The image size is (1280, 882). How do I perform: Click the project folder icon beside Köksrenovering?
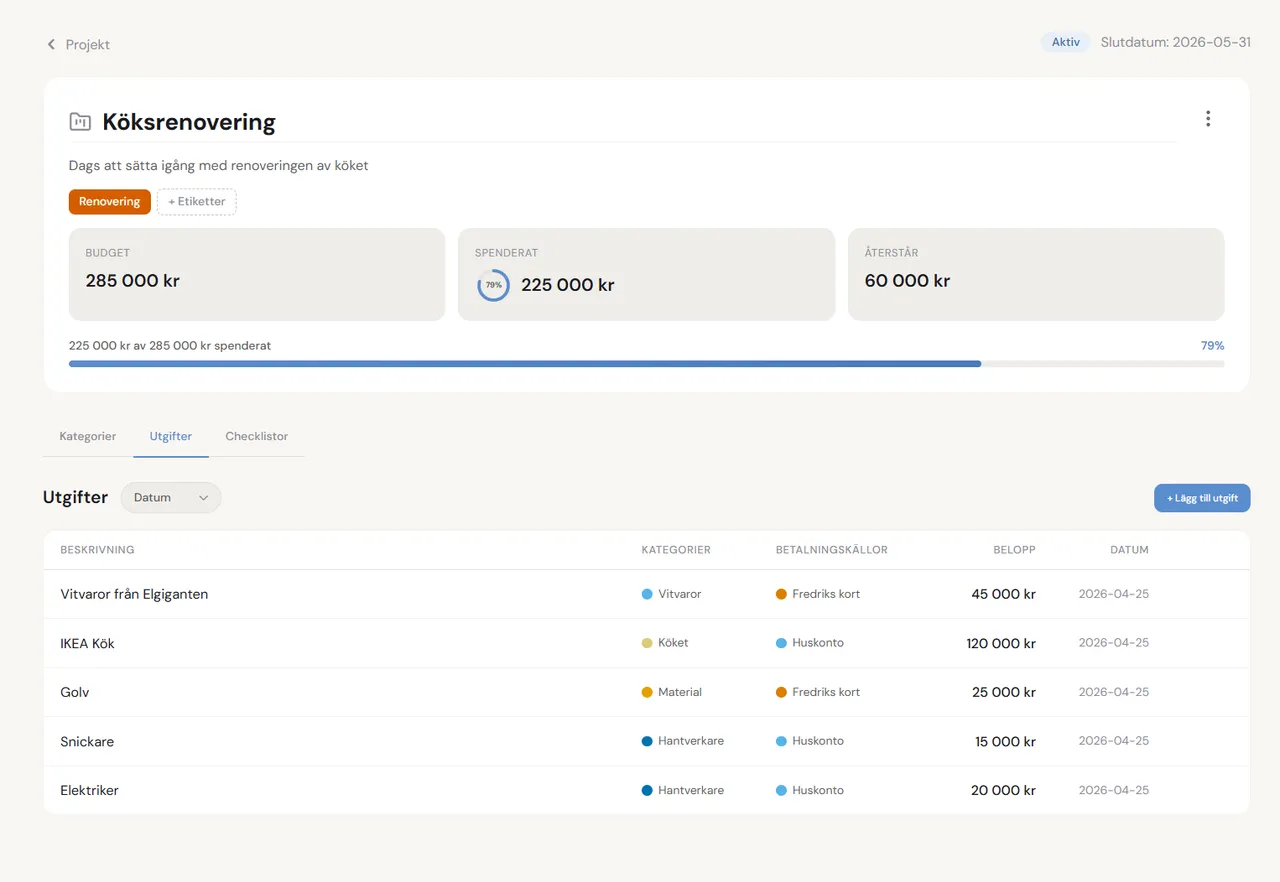click(80, 122)
